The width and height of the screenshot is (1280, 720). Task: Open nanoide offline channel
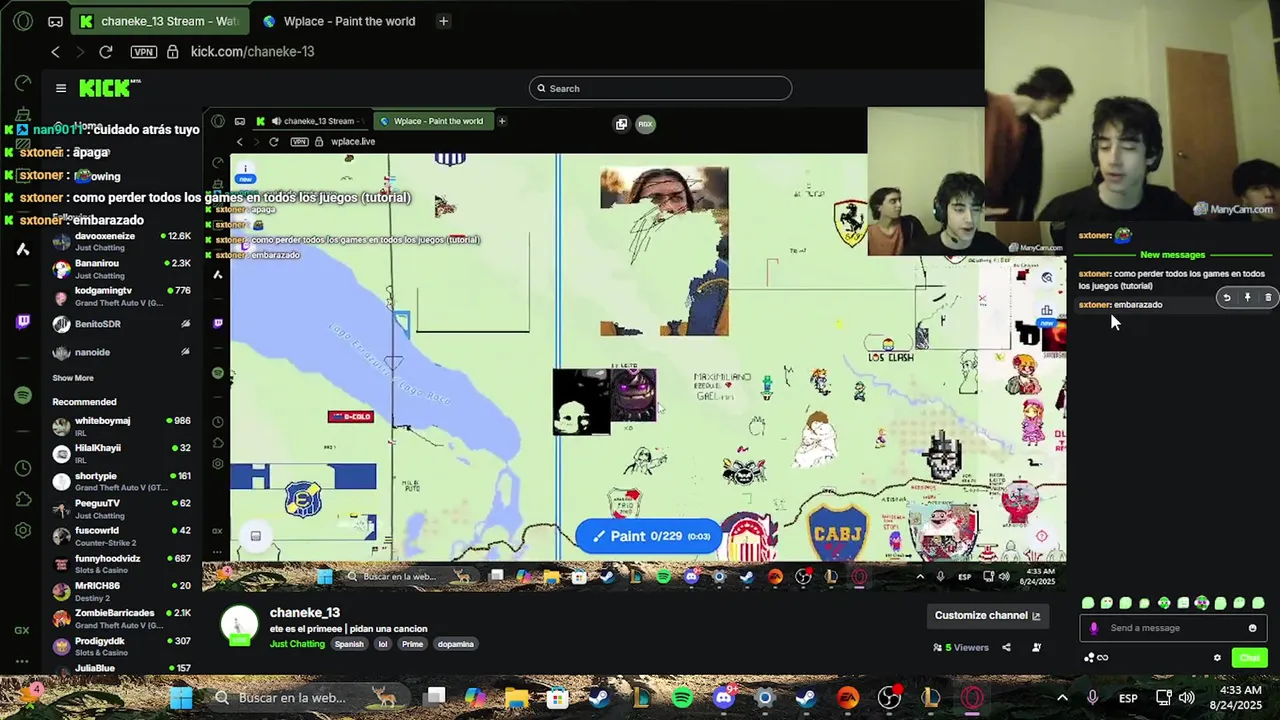click(120, 352)
